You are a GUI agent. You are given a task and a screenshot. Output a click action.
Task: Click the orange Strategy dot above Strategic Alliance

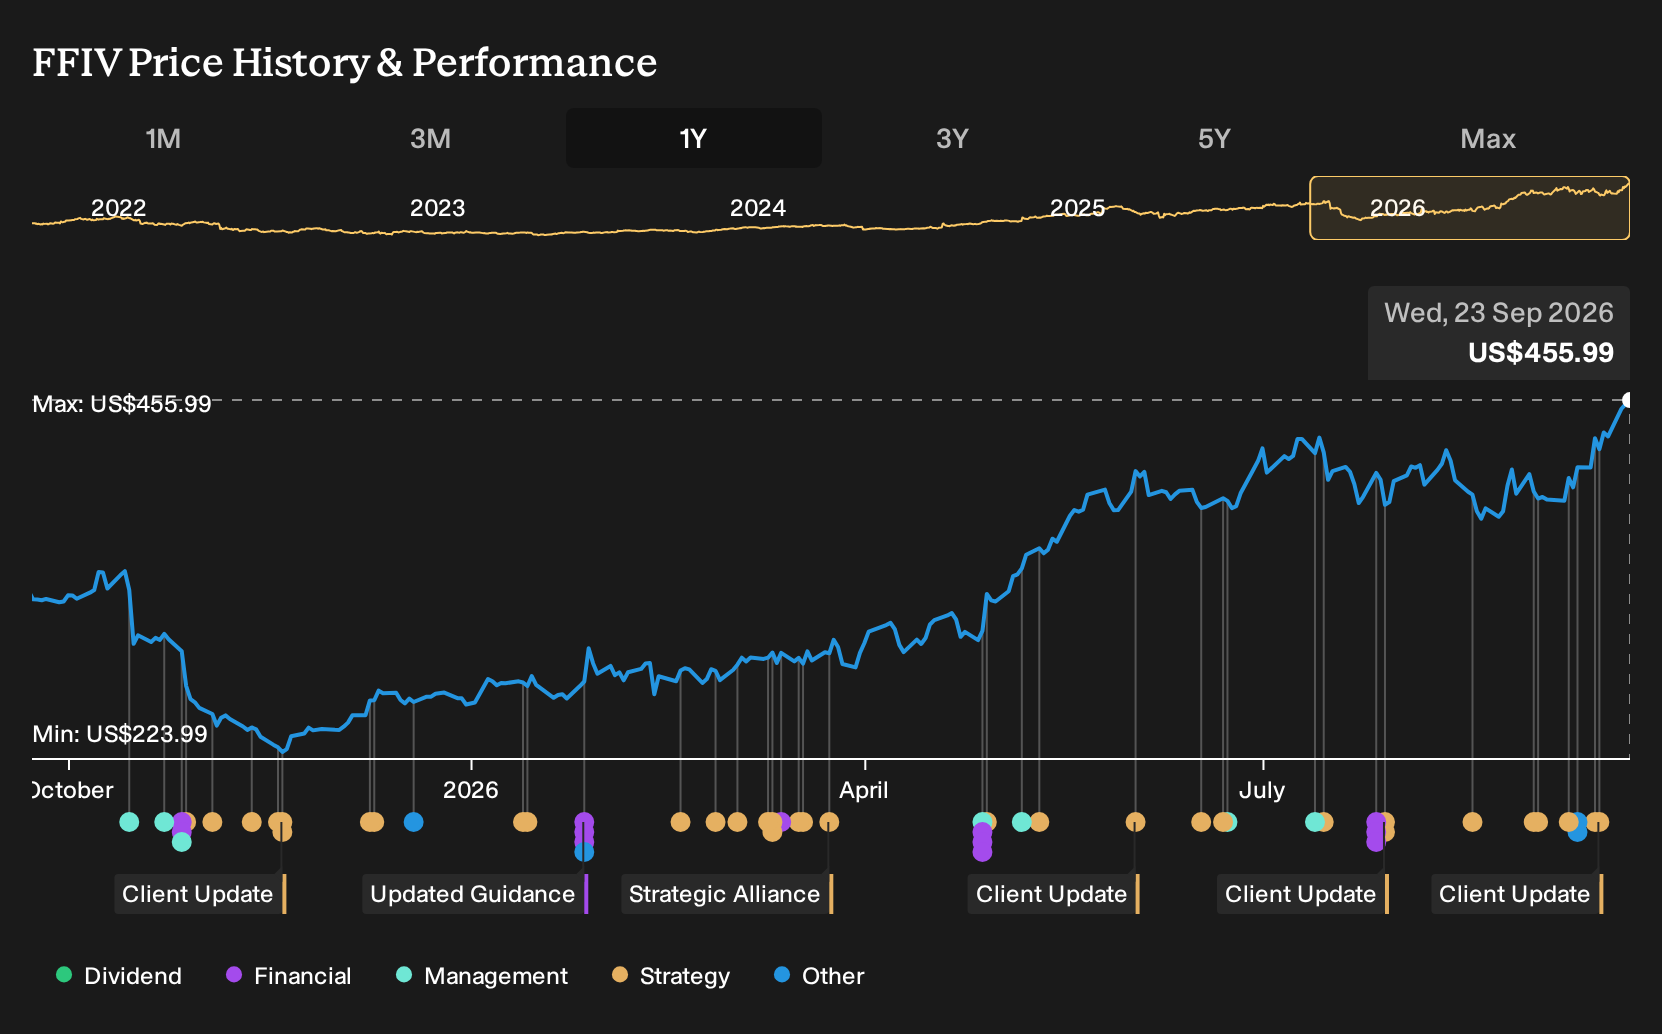pos(829,822)
